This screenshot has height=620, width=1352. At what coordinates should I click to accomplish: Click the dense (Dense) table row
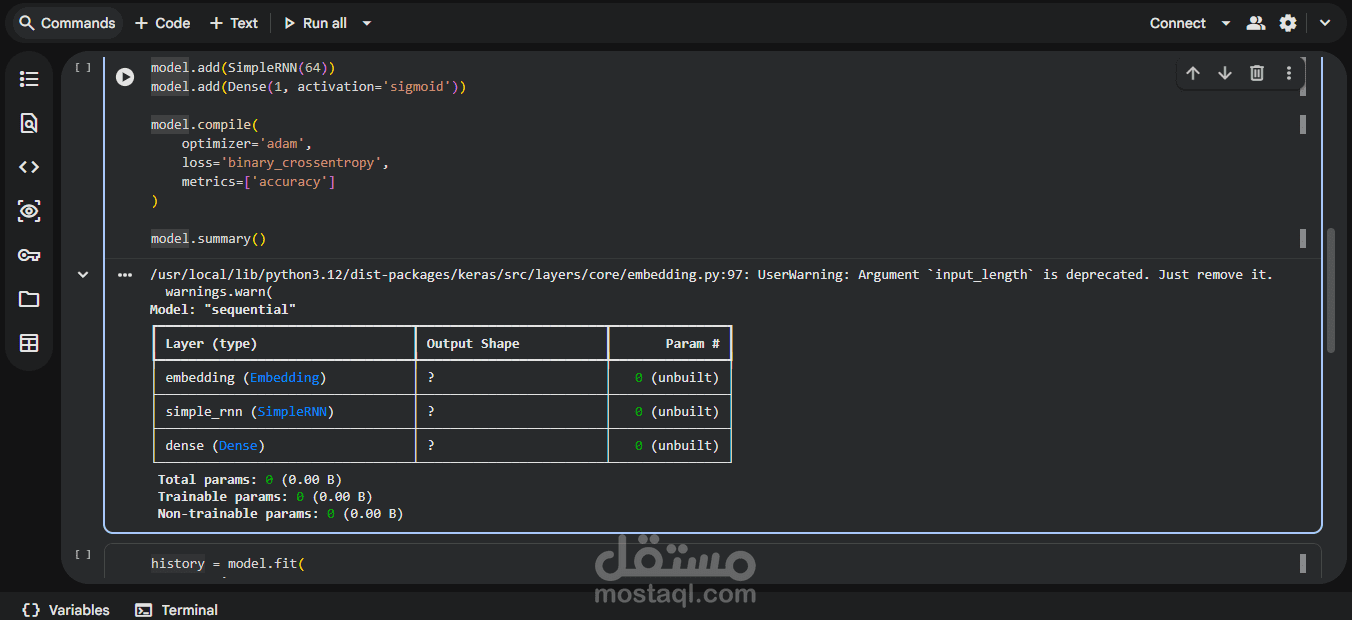(442, 445)
